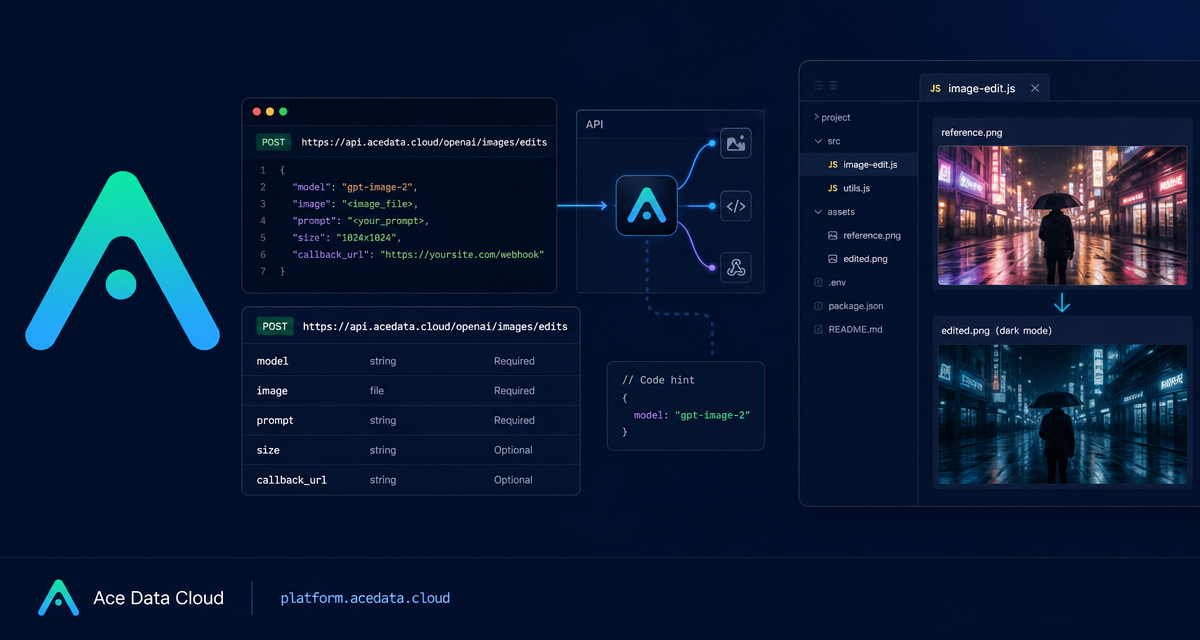Click the Ace Data Cloud footer logo icon
Image resolution: width=1200 pixels, height=640 pixels.
click(x=58, y=598)
